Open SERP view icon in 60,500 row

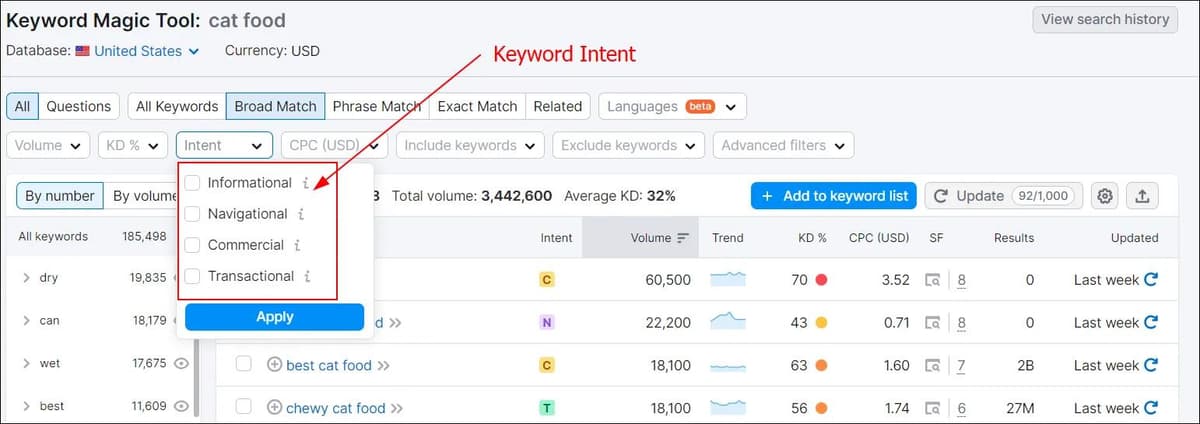click(x=933, y=280)
